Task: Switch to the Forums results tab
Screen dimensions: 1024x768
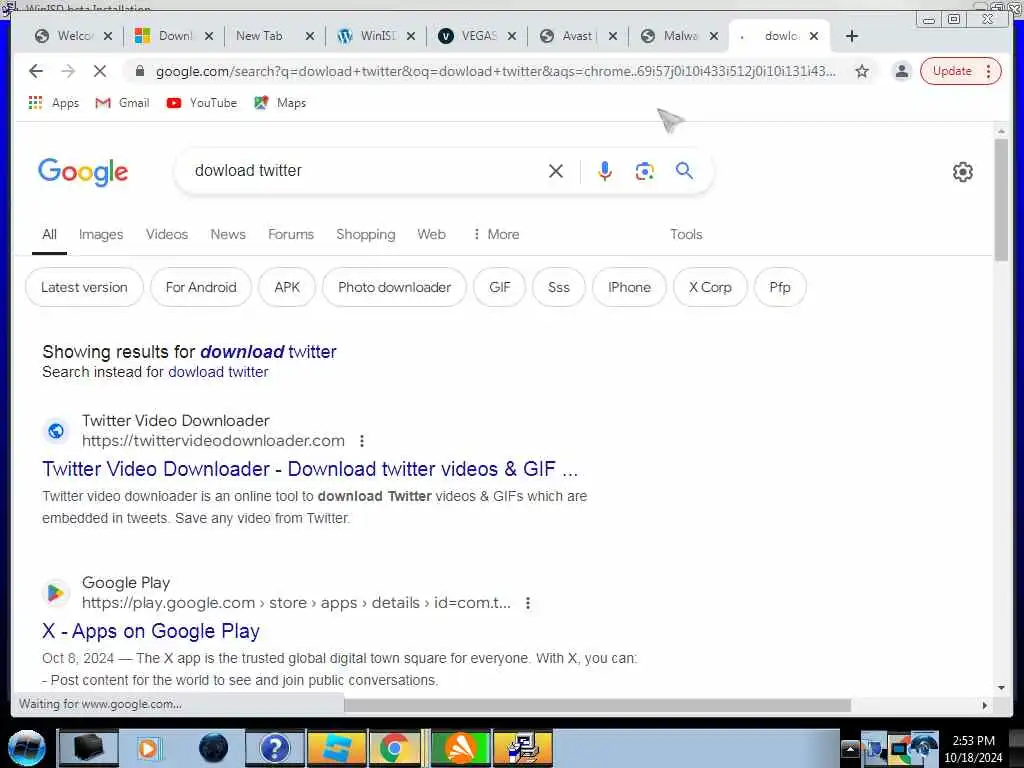Action: tap(291, 234)
